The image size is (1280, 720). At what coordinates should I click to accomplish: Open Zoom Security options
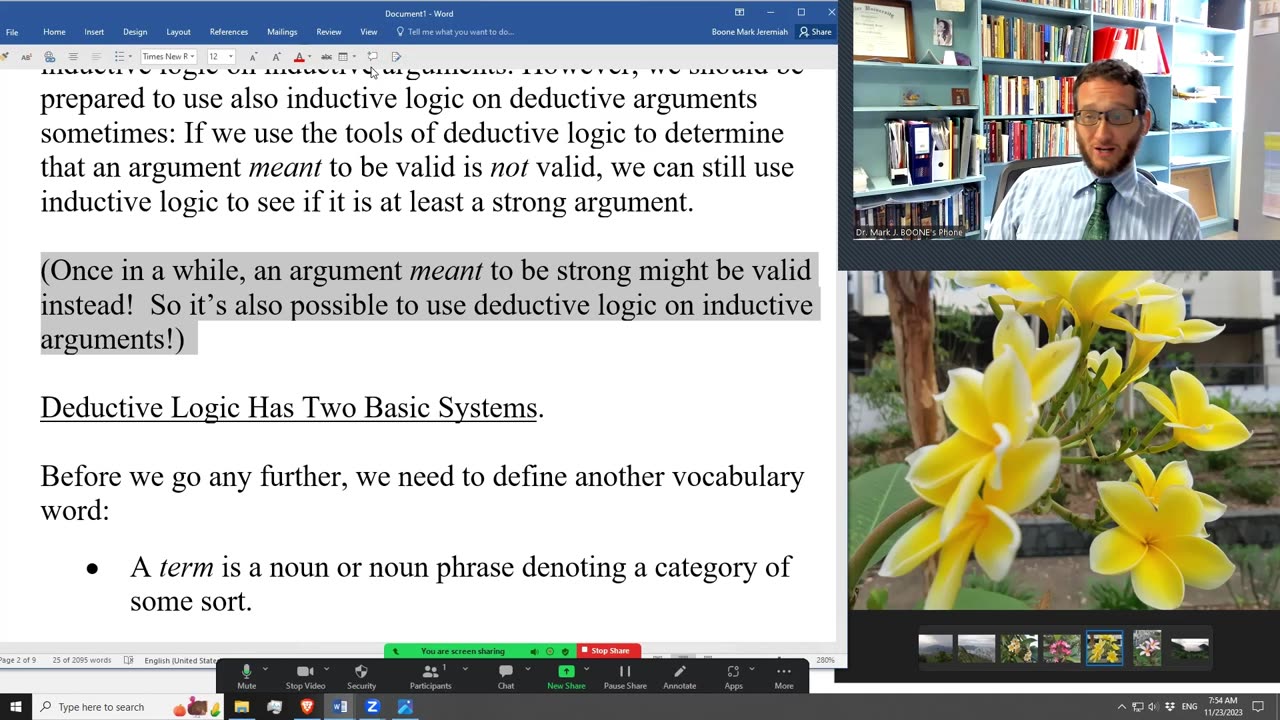coord(361,677)
